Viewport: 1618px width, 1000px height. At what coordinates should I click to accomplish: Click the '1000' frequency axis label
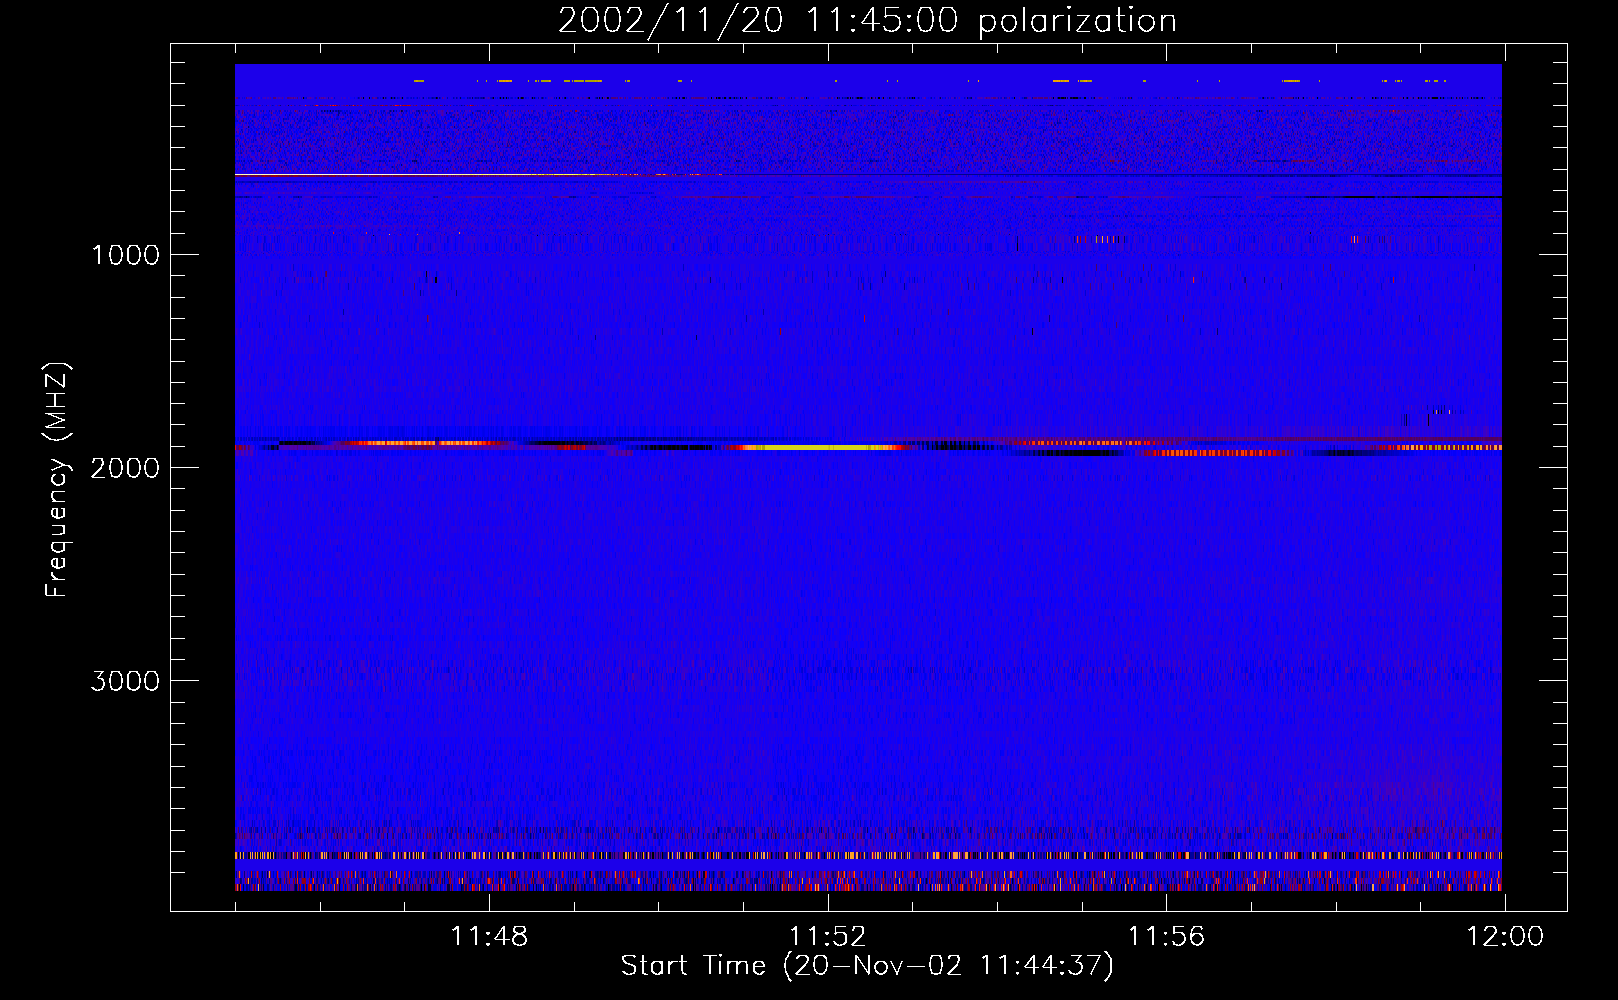coord(125,255)
